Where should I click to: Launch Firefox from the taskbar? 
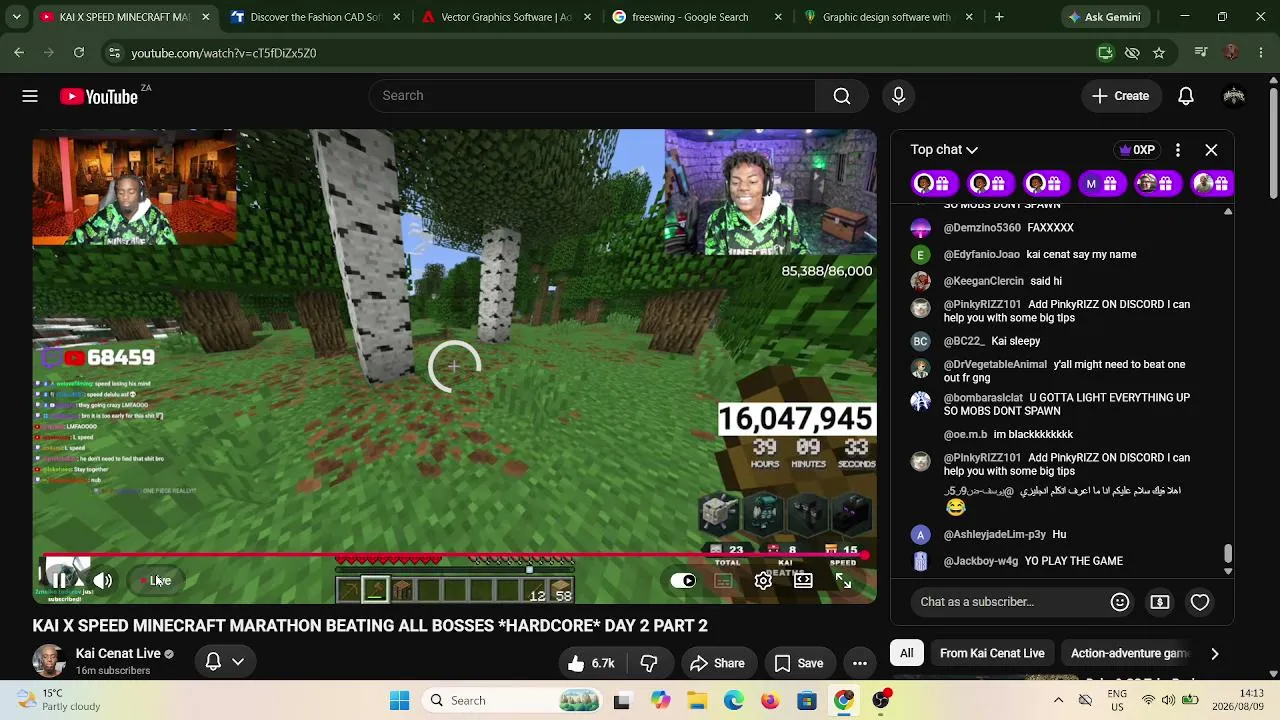tap(769, 701)
